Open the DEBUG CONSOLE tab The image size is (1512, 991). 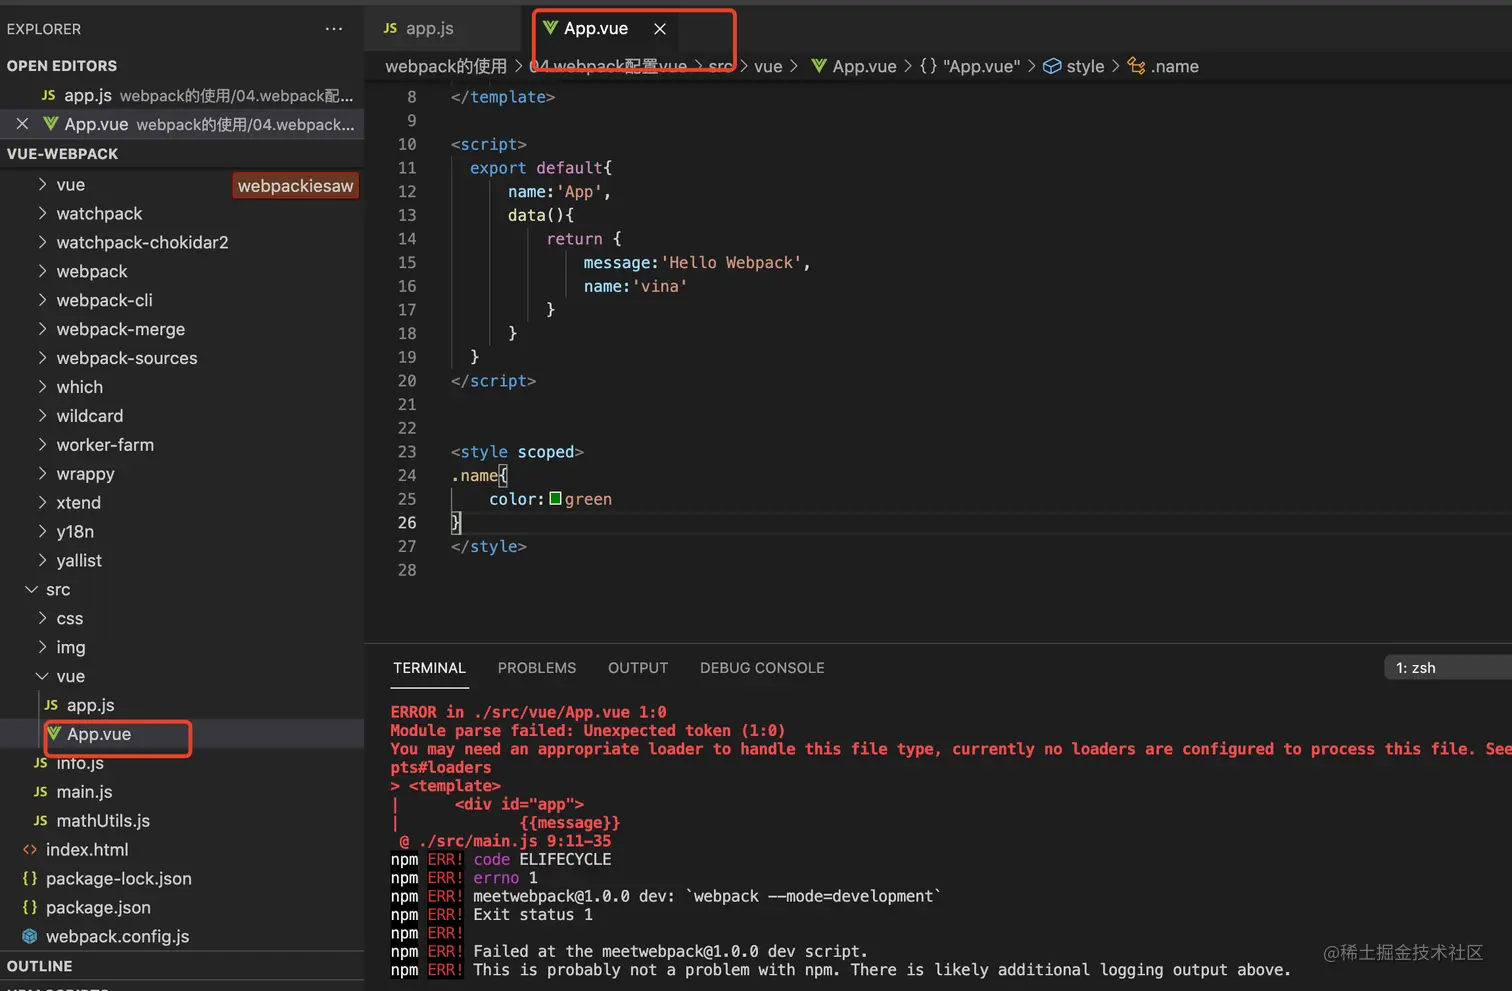[x=762, y=667]
